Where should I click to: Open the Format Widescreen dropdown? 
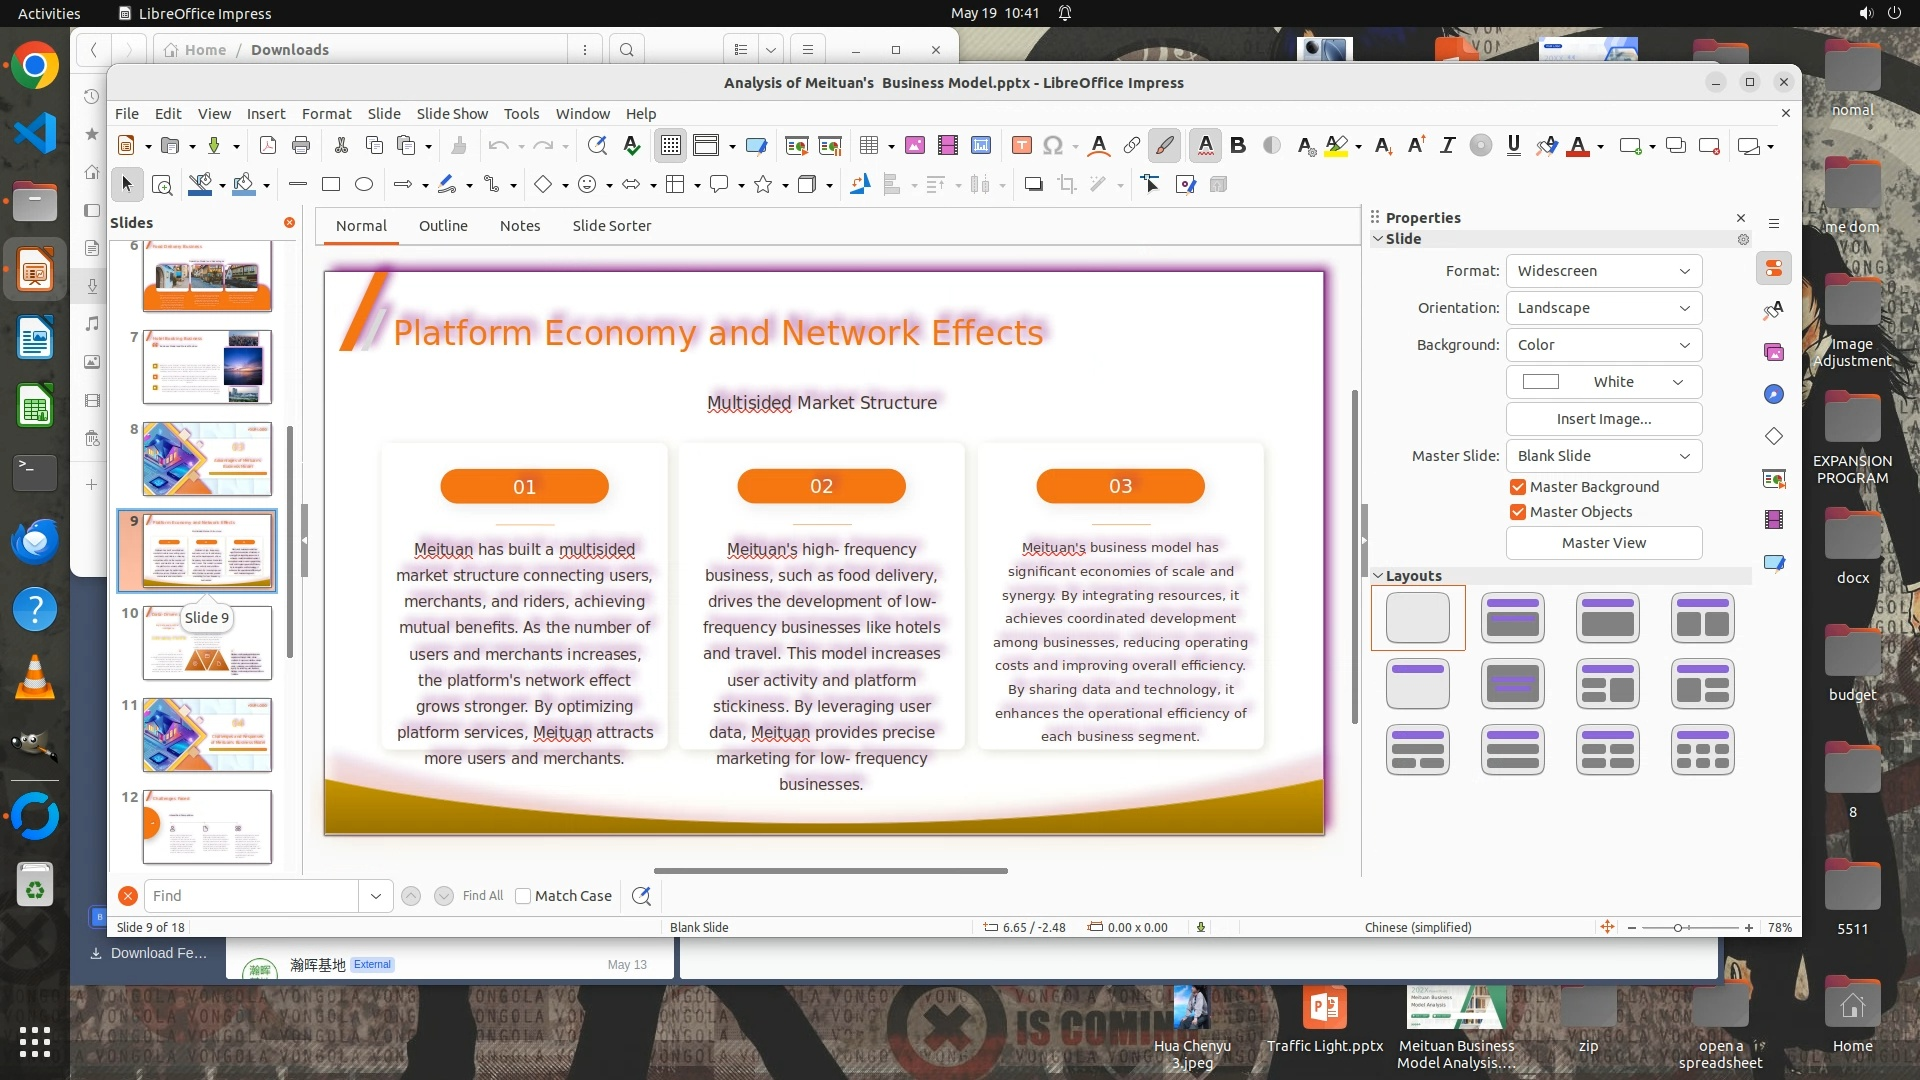coord(1603,271)
